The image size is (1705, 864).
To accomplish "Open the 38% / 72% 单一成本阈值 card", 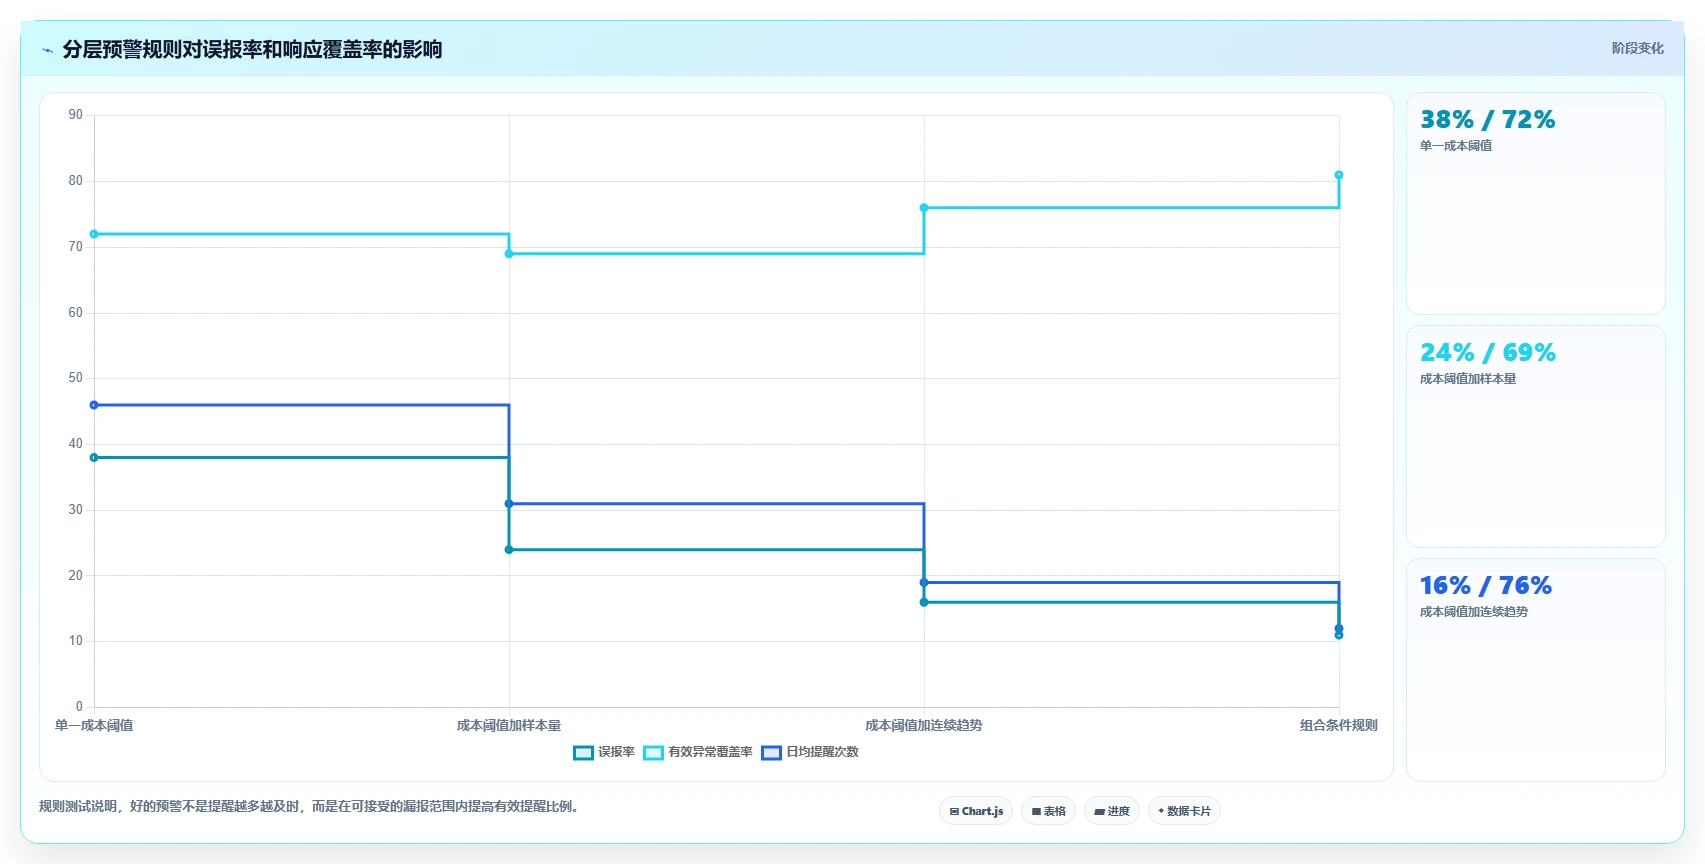I will coord(1535,204).
